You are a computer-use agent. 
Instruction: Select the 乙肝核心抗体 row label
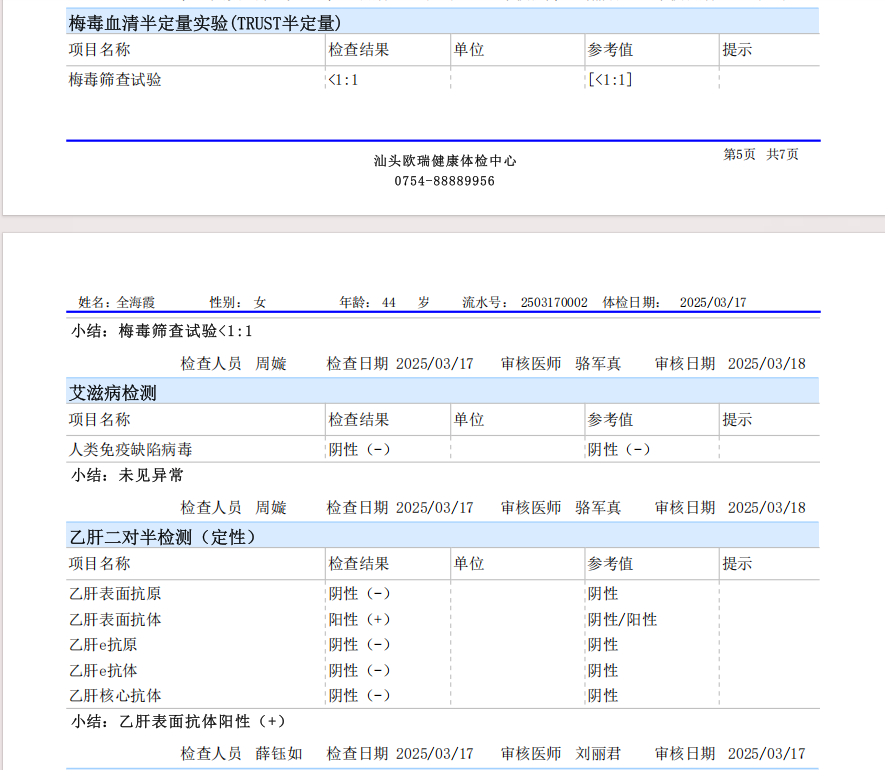tap(115, 696)
